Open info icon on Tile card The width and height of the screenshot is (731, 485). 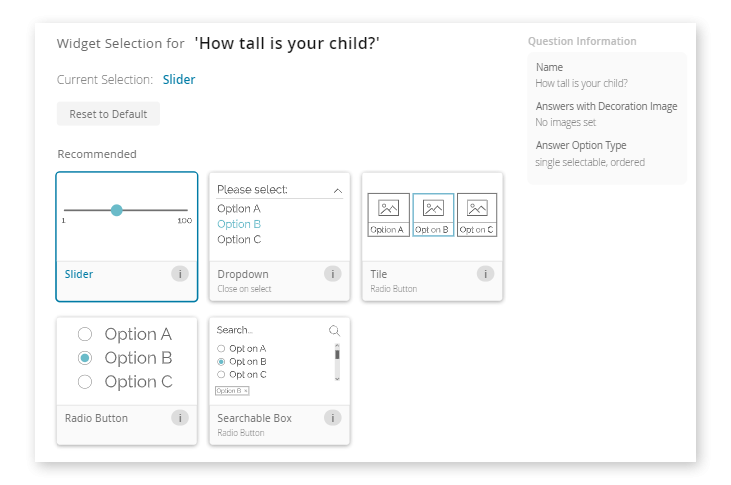point(486,274)
